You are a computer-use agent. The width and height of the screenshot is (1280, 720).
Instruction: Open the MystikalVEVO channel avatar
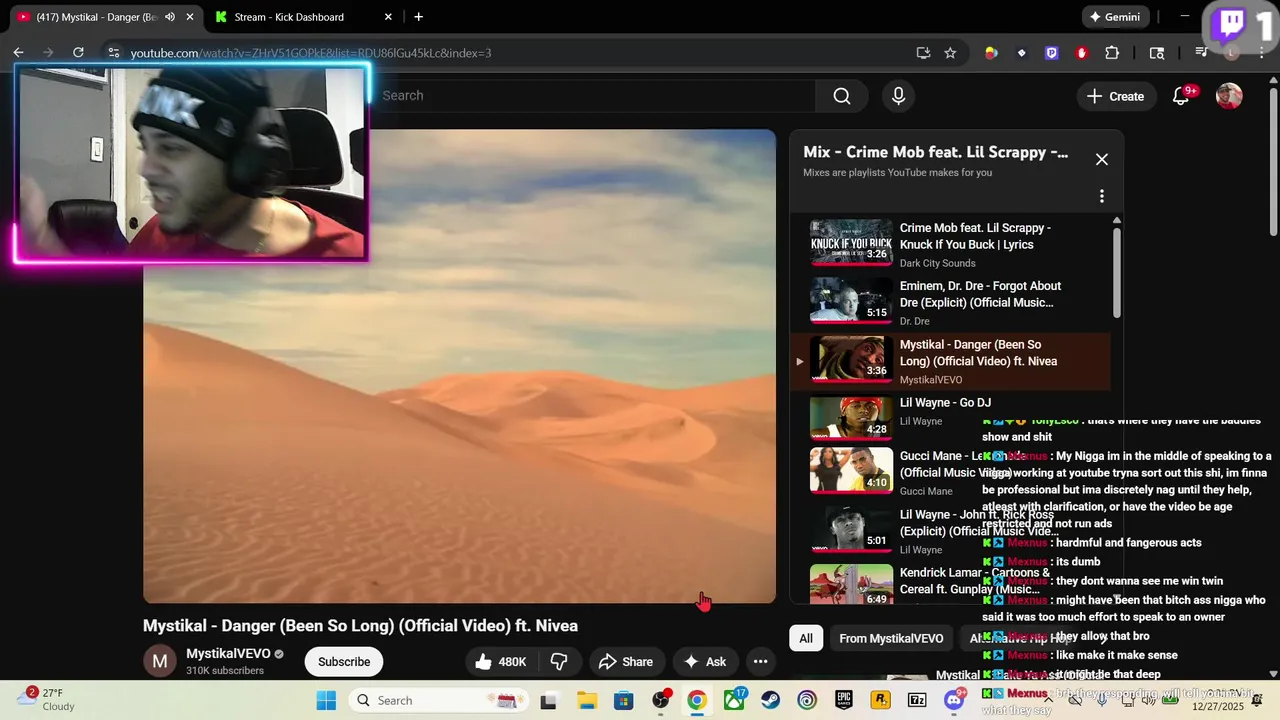(160, 662)
